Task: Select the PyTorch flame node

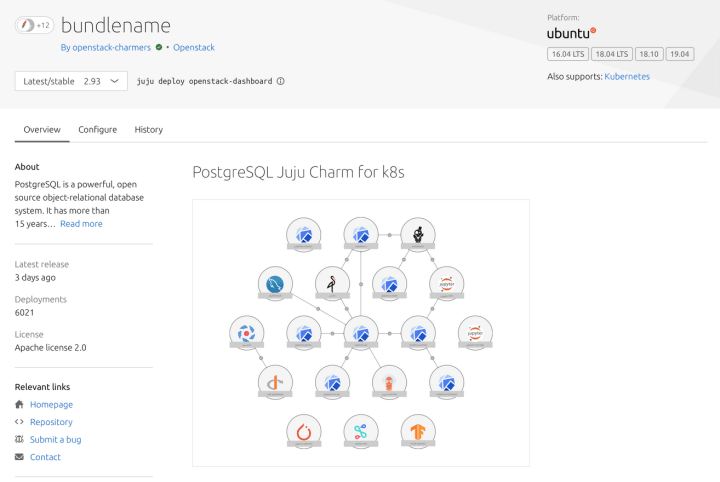Action: click(304, 432)
